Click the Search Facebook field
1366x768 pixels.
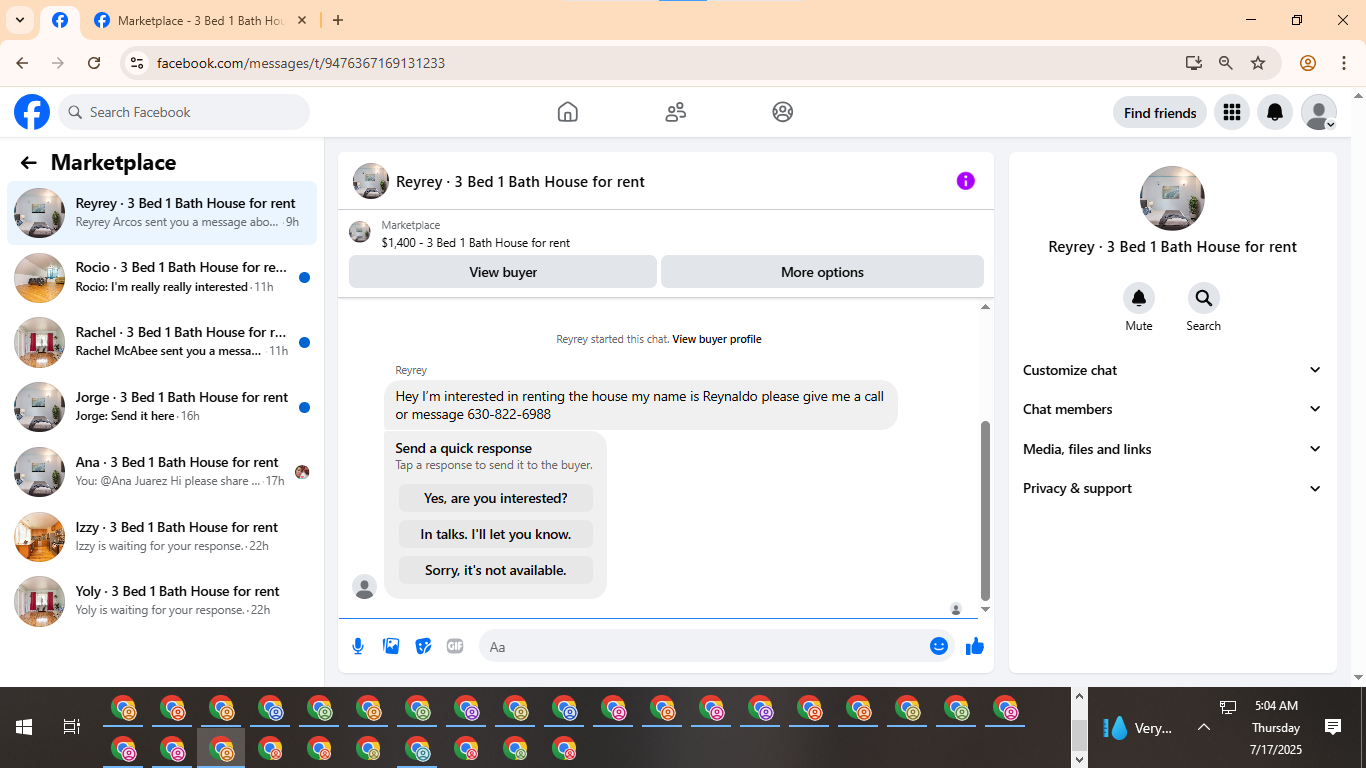click(184, 112)
